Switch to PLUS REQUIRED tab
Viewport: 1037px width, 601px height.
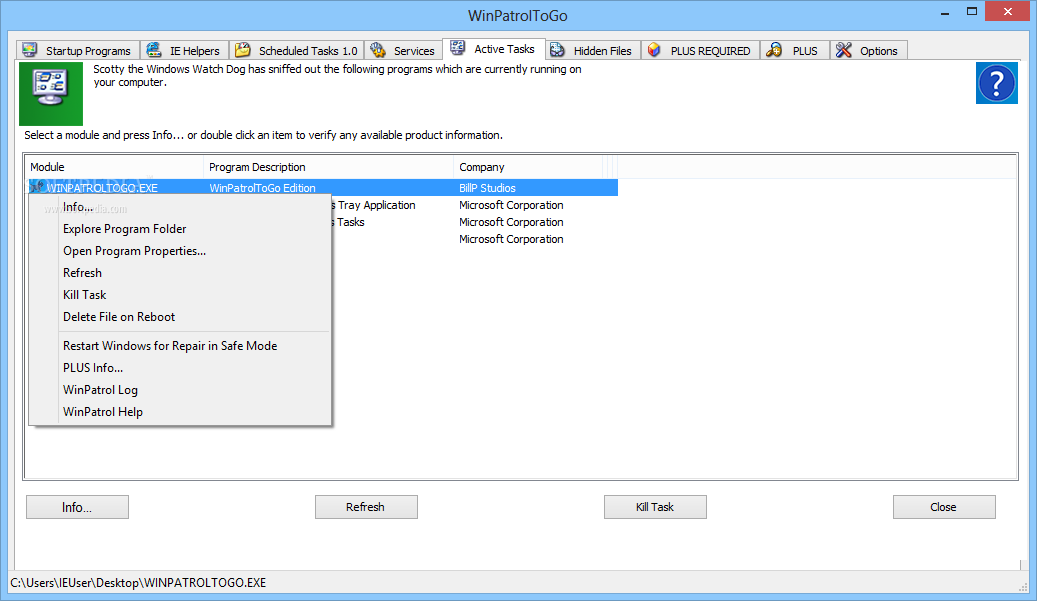(700, 51)
